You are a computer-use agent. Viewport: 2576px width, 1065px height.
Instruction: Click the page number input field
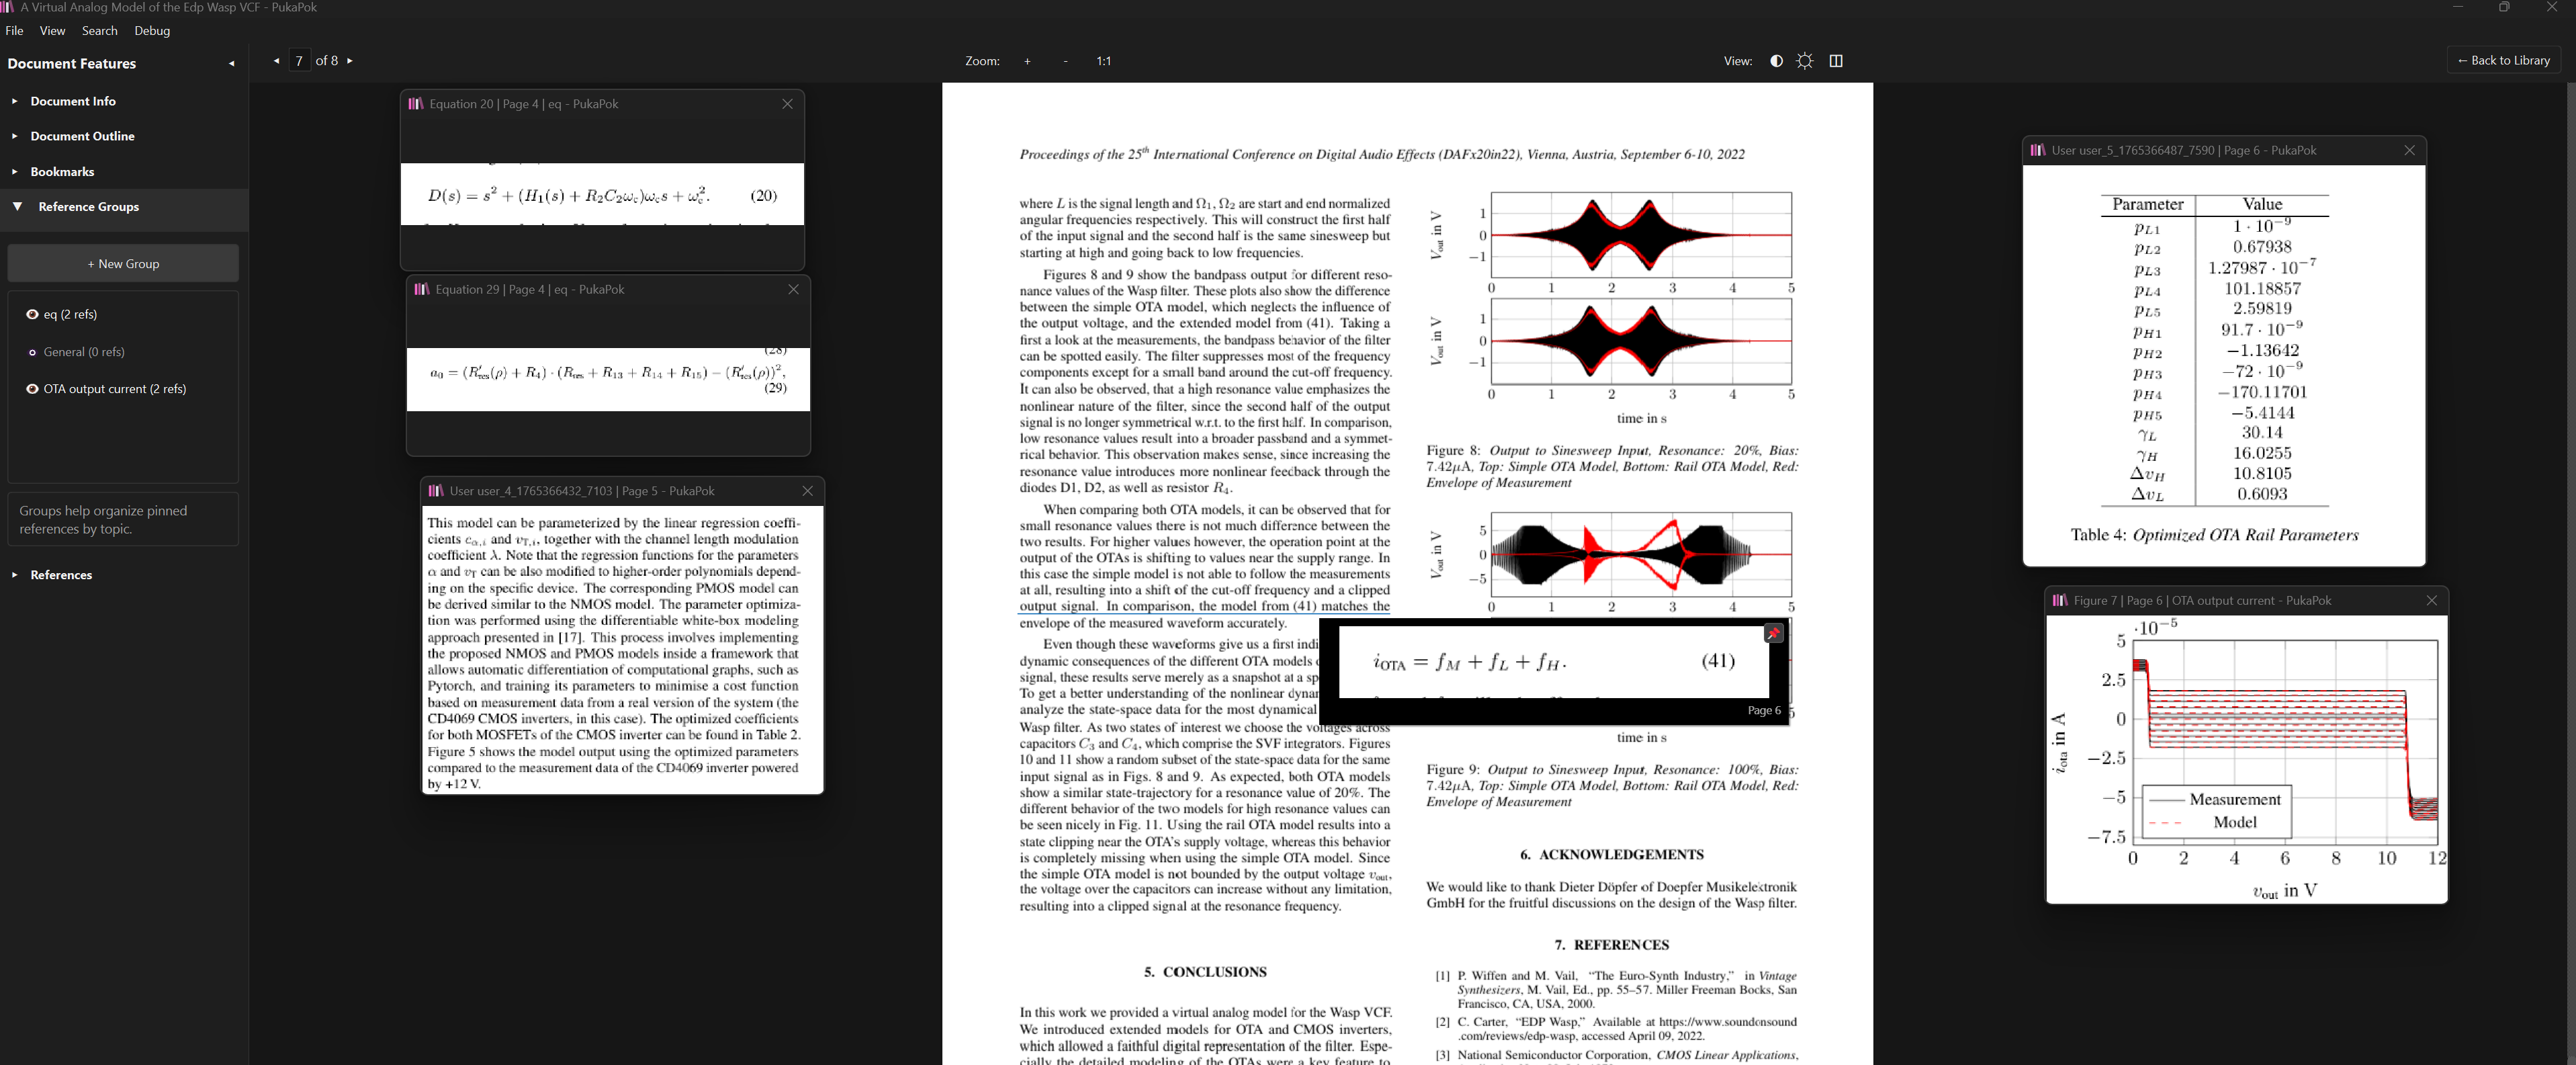[x=299, y=61]
